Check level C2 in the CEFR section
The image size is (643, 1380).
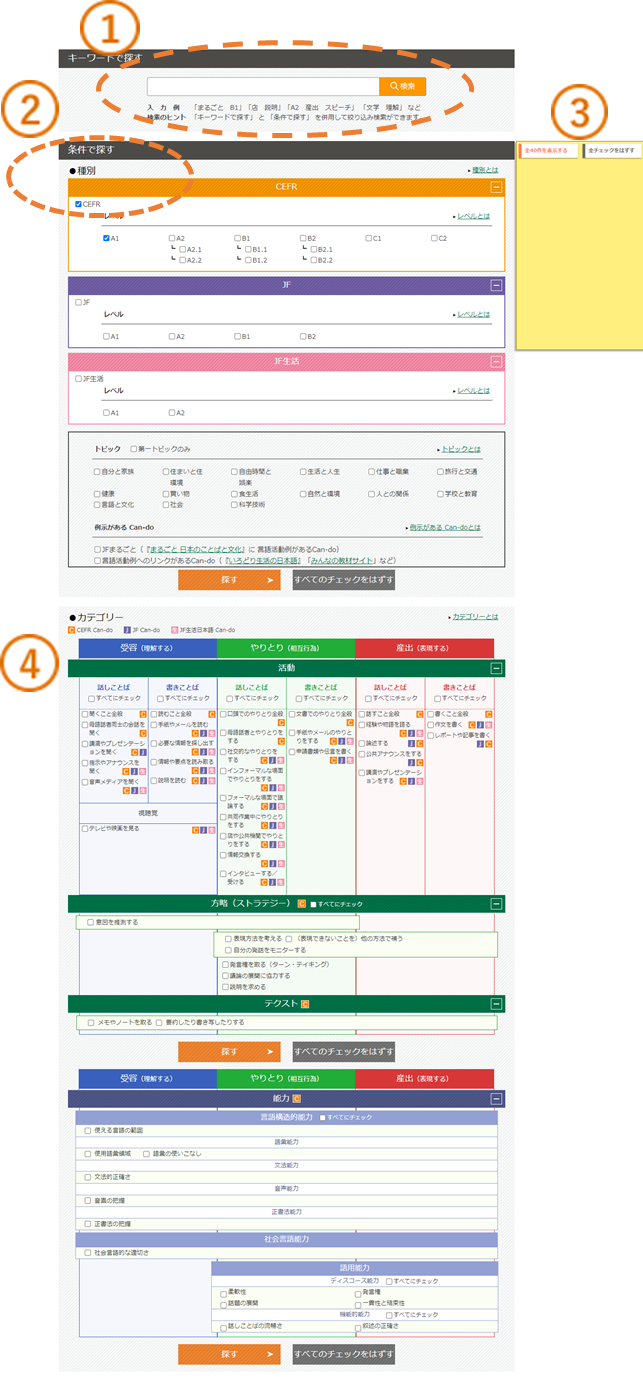coord(435,238)
